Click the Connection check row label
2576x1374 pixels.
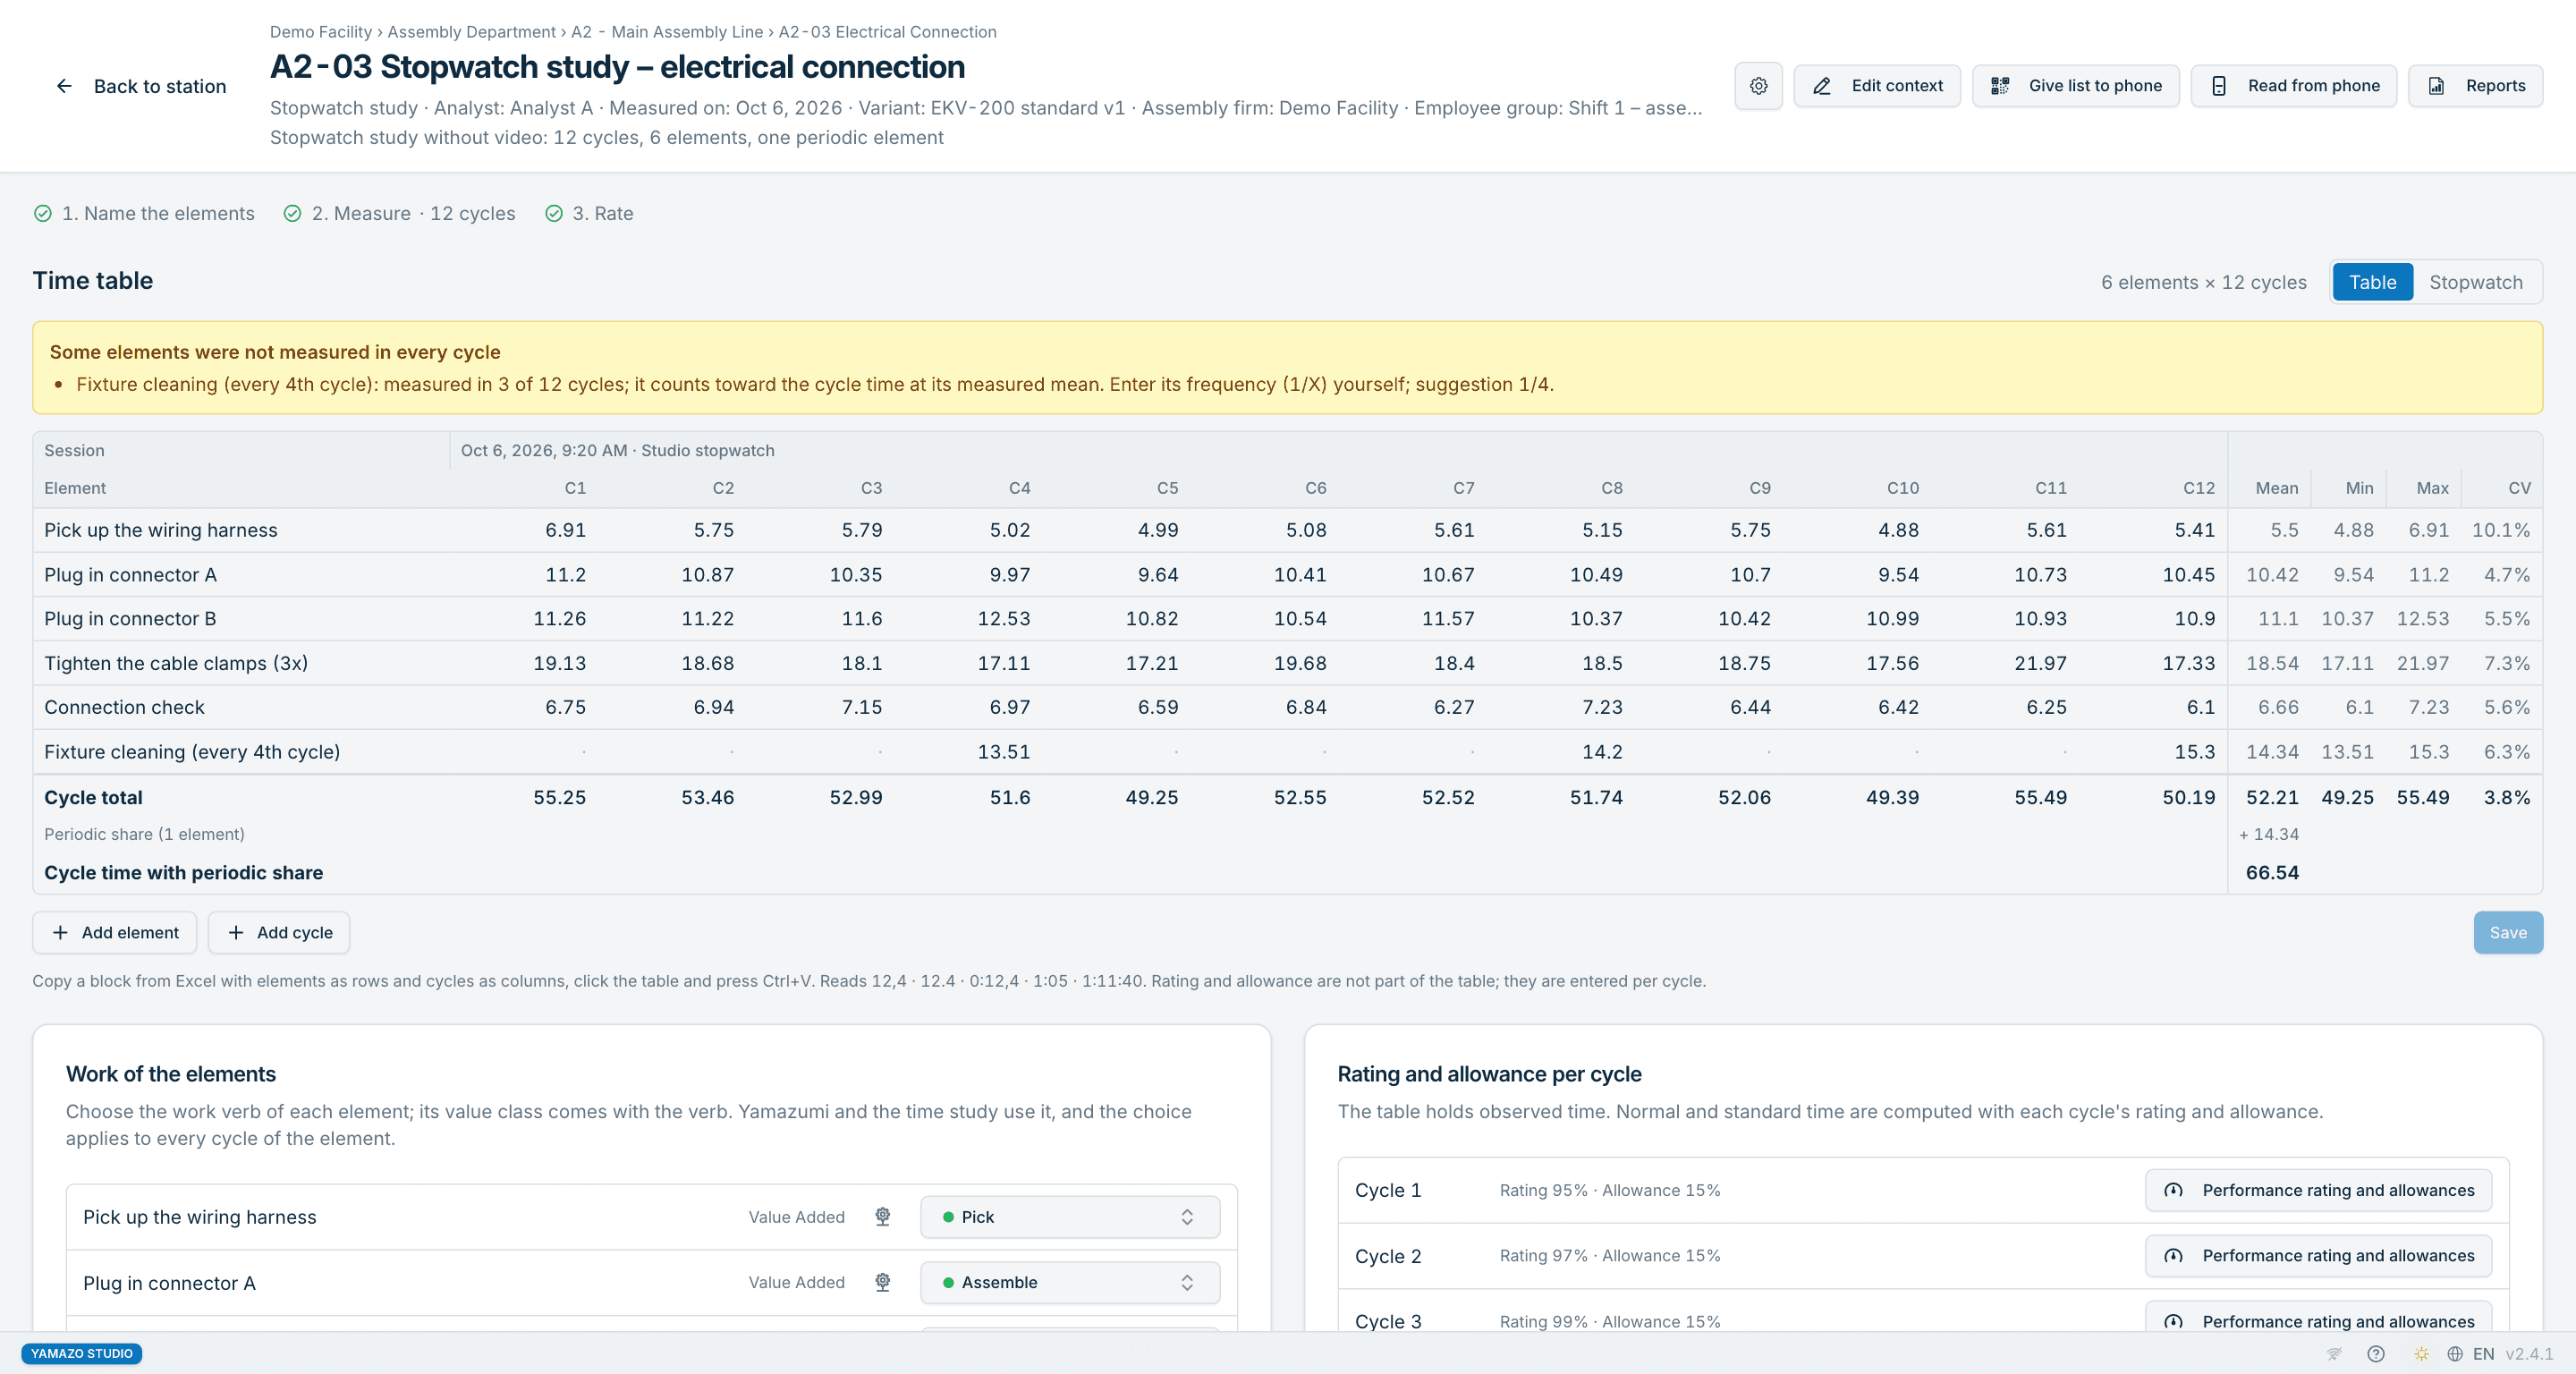pos(124,707)
